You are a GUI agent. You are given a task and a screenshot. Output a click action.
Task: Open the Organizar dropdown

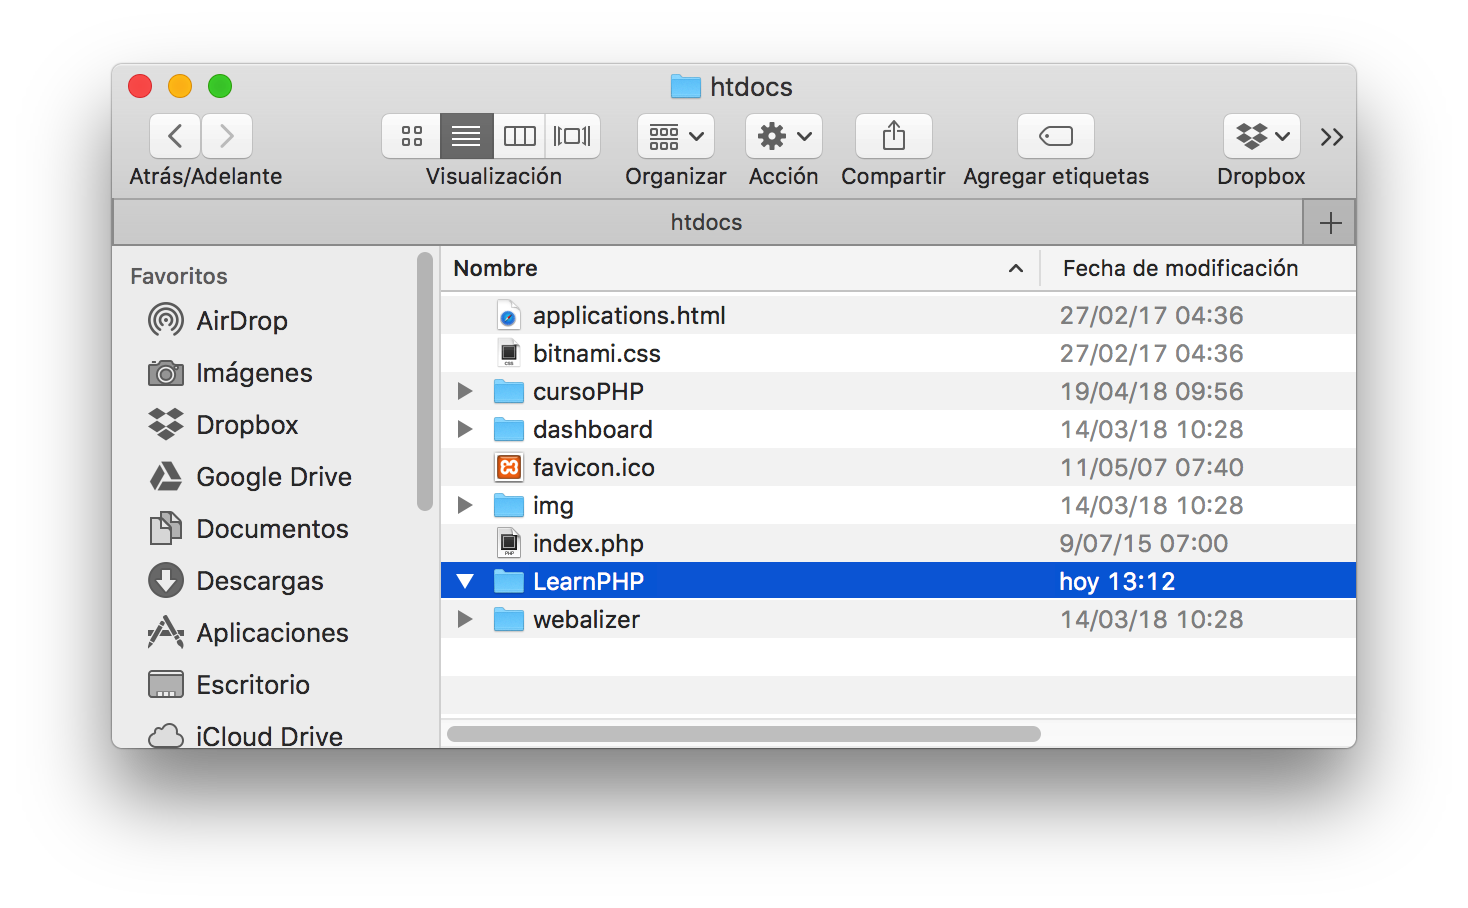pos(676,136)
